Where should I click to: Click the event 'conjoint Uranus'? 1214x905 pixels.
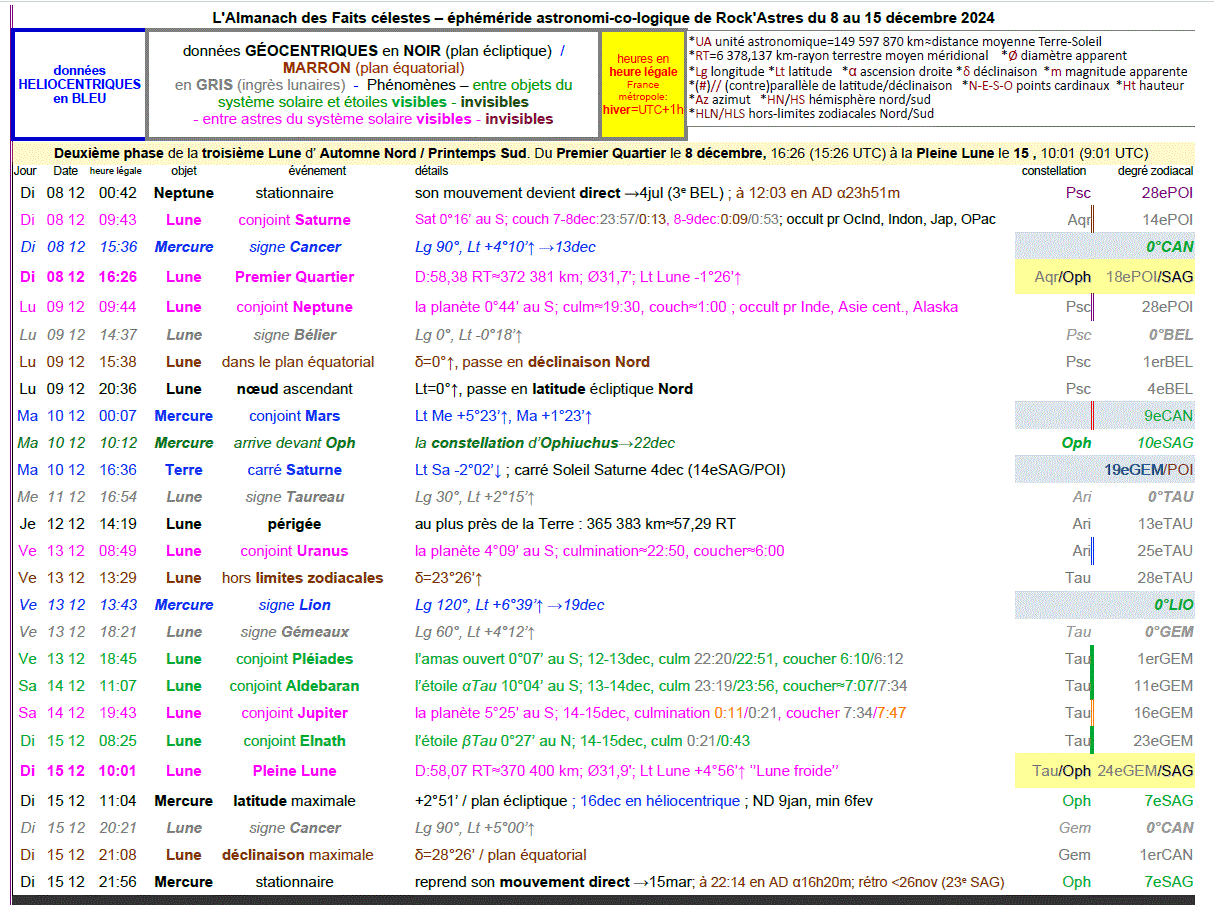(x=294, y=551)
